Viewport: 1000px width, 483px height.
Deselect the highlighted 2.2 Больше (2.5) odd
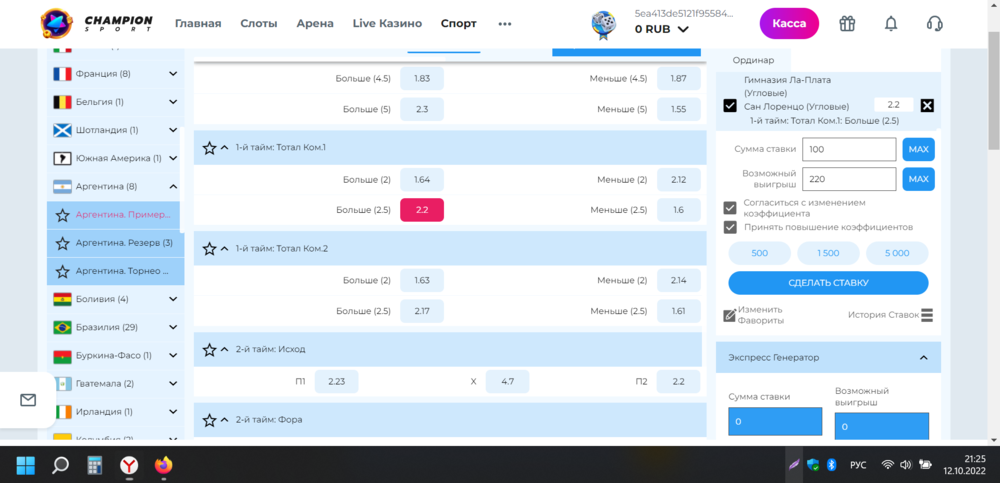click(x=422, y=210)
